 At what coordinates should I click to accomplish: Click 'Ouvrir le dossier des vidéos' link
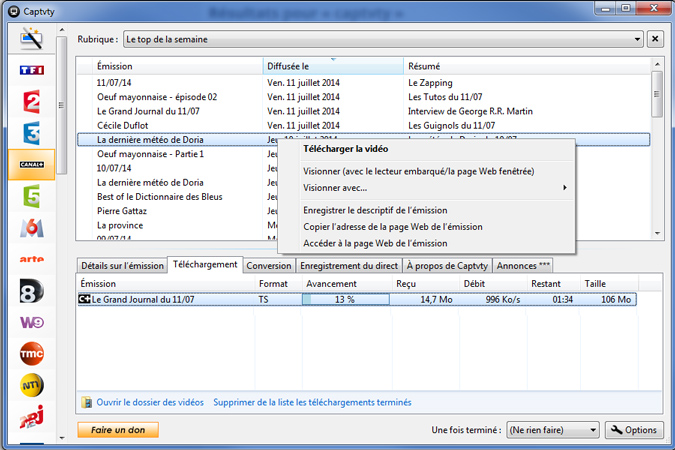(149, 403)
